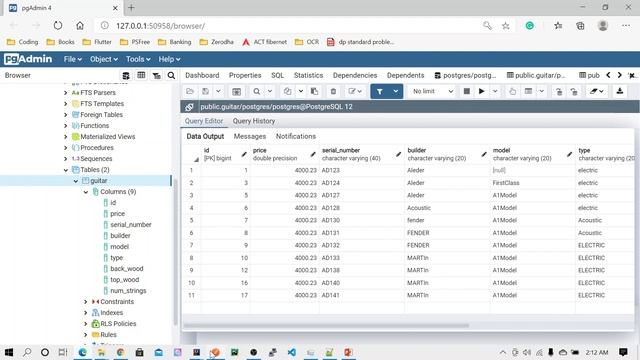Click the Query Tool icon in Browser panel

tap(126, 76)
